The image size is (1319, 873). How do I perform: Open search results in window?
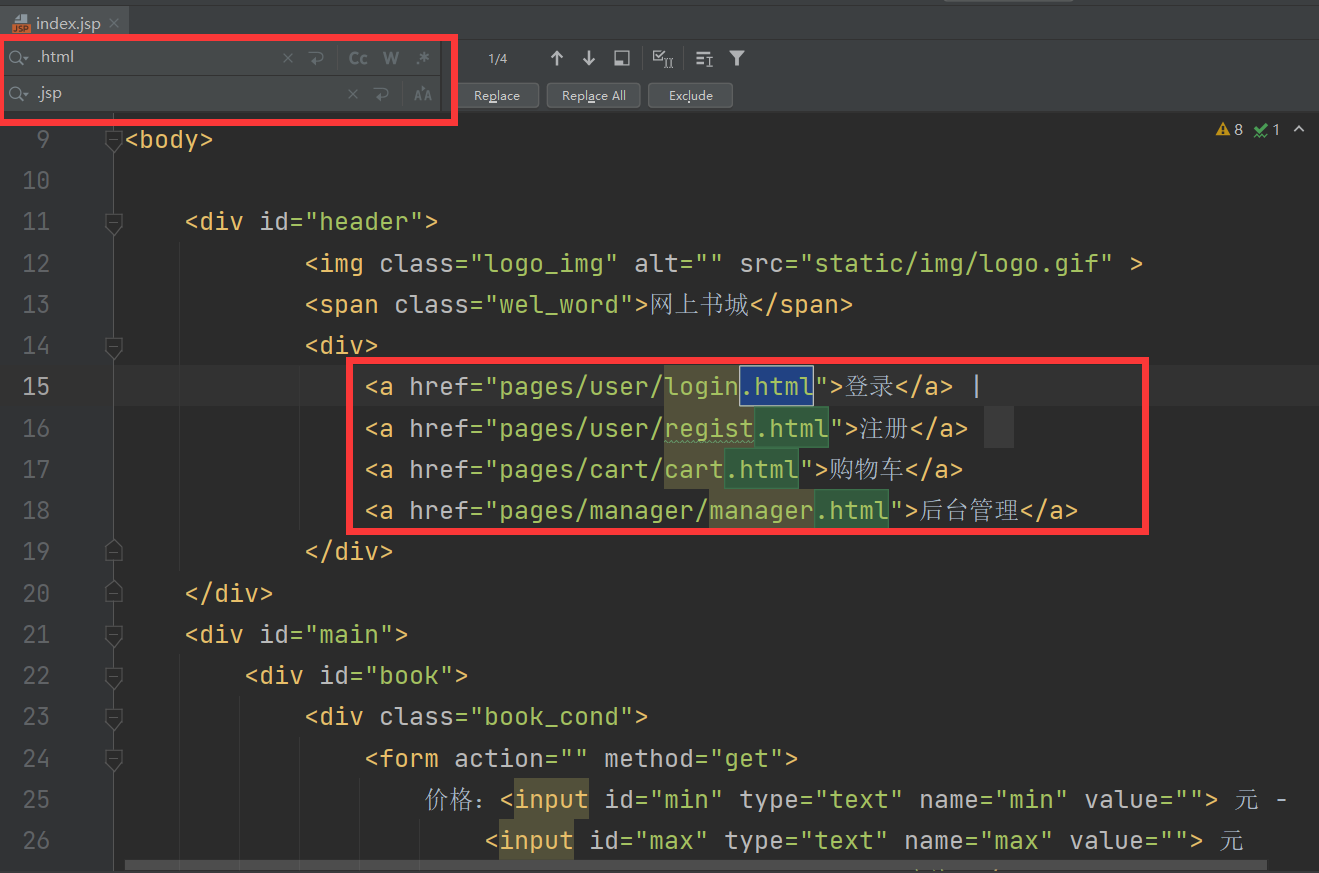pyautogui.click(x=621, y=59)
